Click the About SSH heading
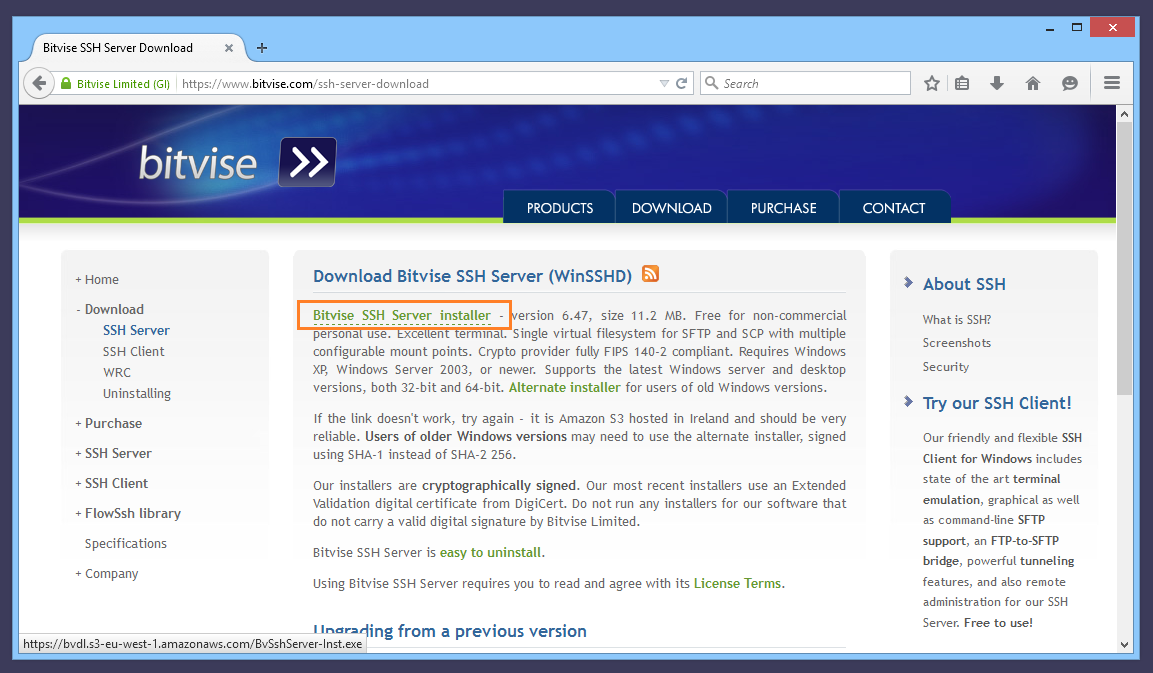Image resolution: width=1153 pixels, height=673 pixels. click(964, 284)
